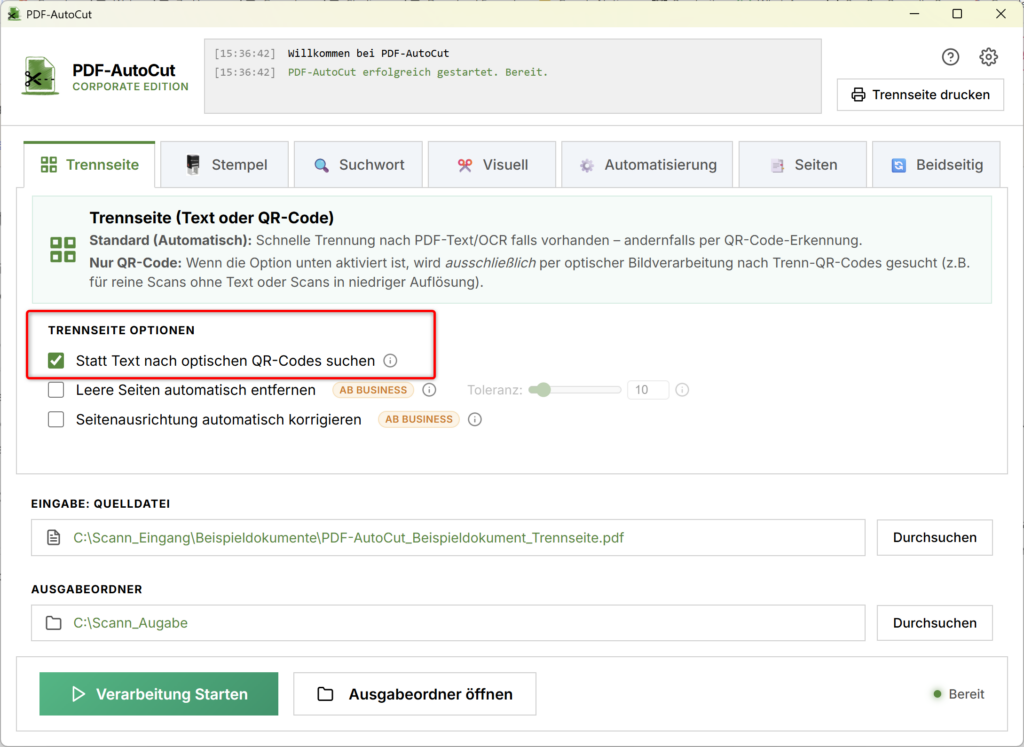The width and height of the screenshot is (1024, 747).
Task: Click log line 'Willkommen bei PDF-AutoCut'
Action: (368, 54)
